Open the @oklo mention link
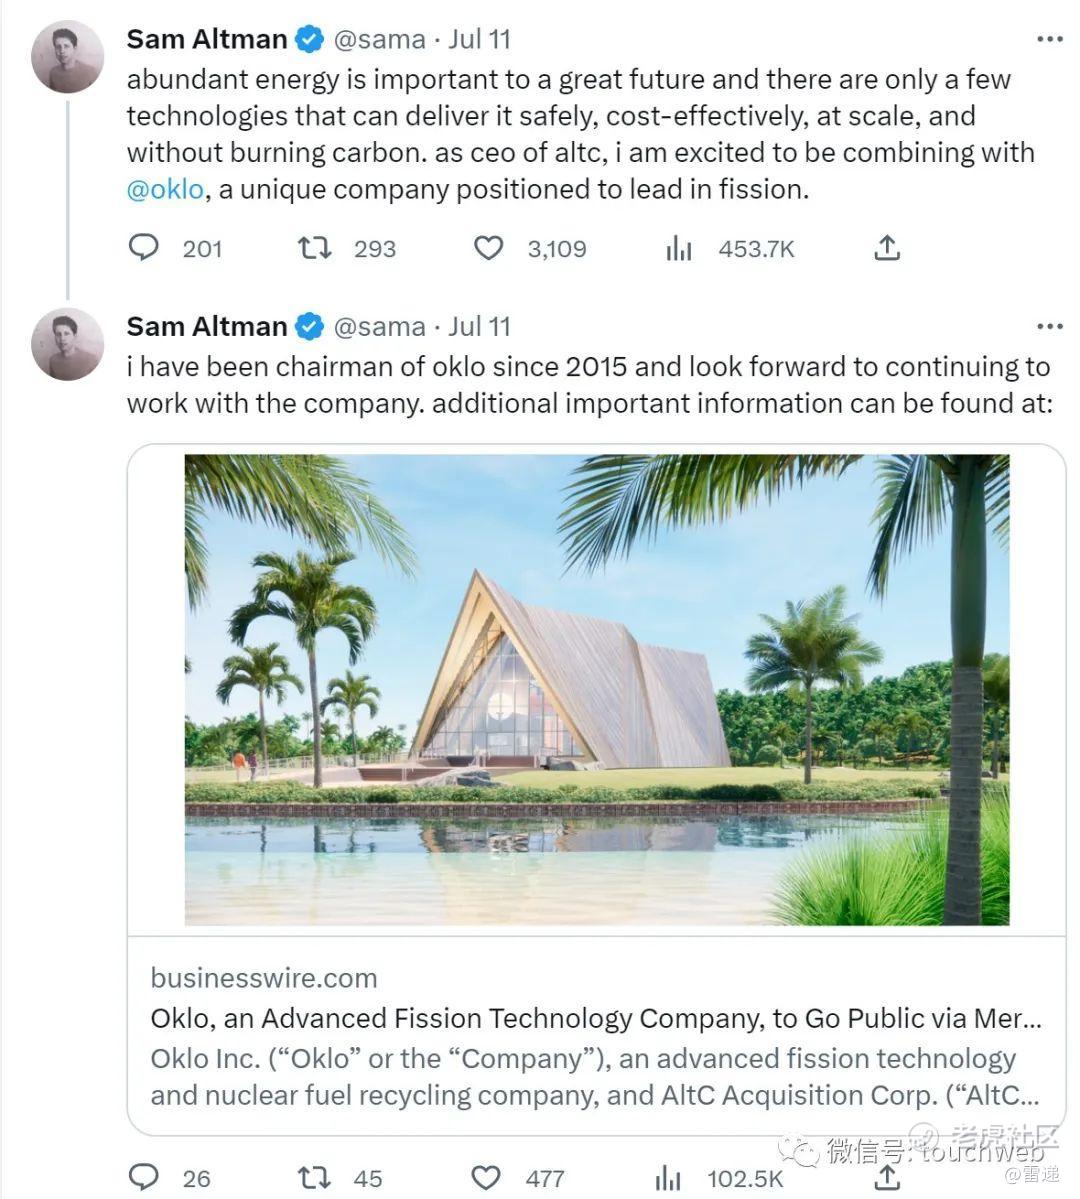Screen dimensions: 1080x1199 [165, 189]
